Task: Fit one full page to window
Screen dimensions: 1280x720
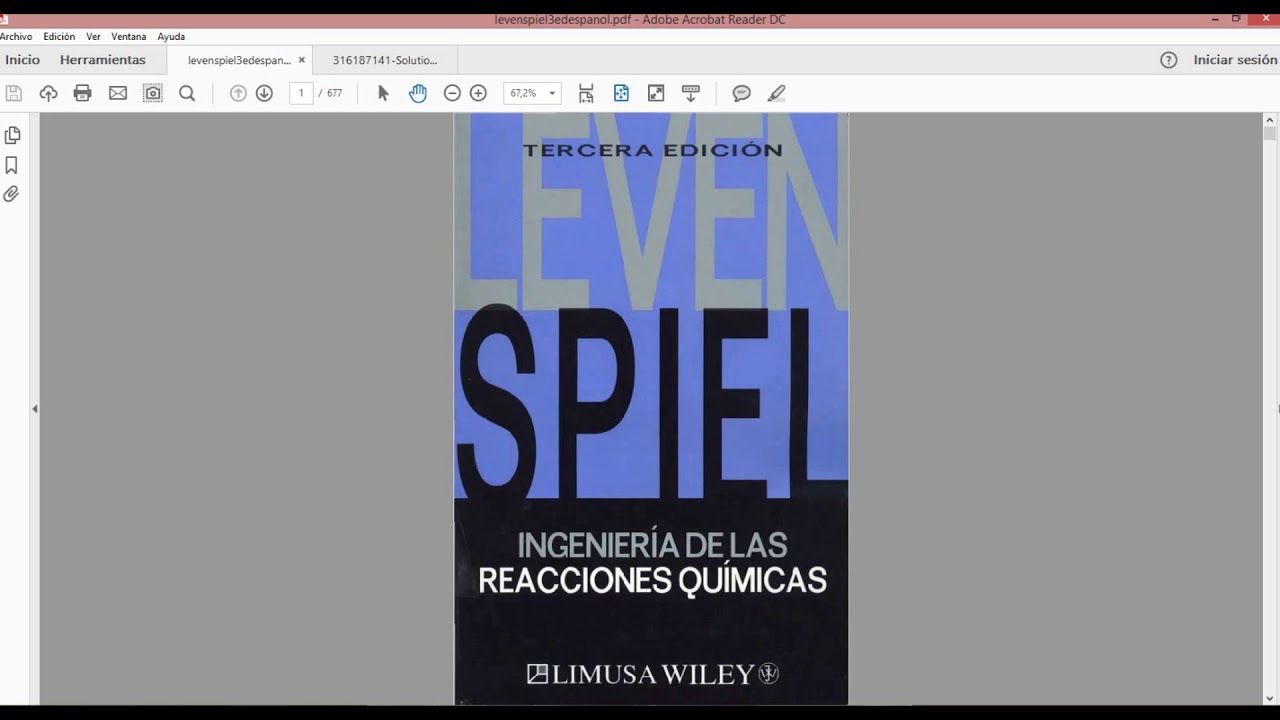Action: (x=621, y=93)
